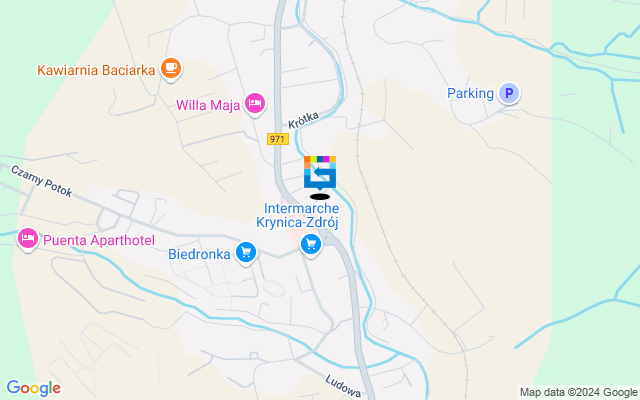Viewport: 640px width, 400px height.
Task: Click the Willa Maja hotel bed icon
Action: (x=255, y=104)
